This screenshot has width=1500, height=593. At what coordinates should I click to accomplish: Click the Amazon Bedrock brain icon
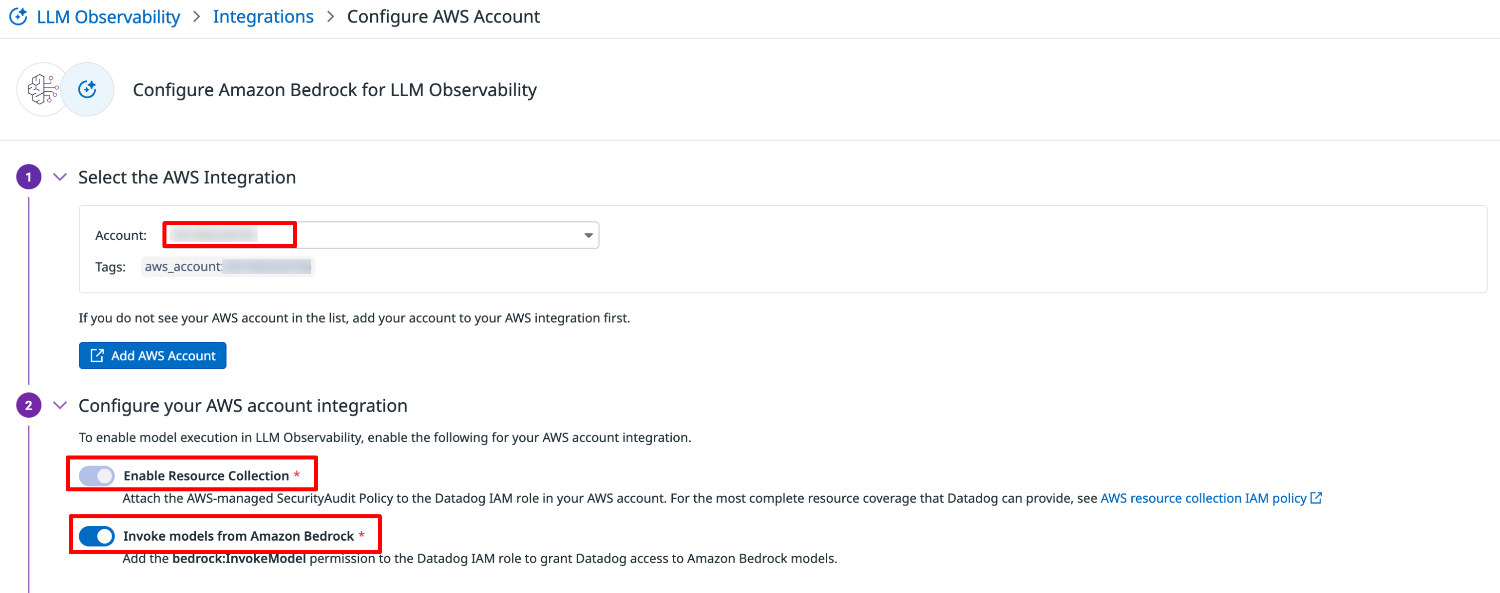[42, 90]
